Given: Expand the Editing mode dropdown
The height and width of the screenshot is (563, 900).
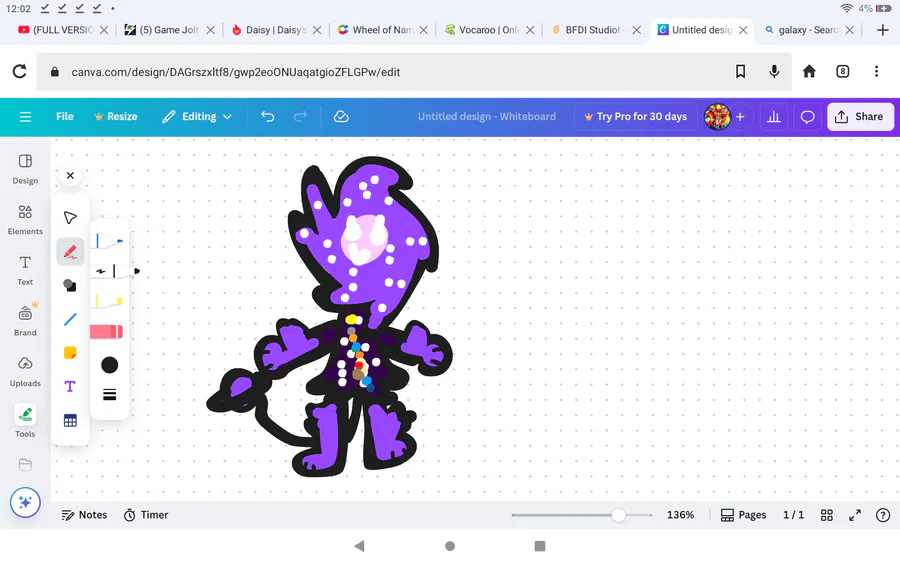Looking at the screenshot, I should coord(197,117).
